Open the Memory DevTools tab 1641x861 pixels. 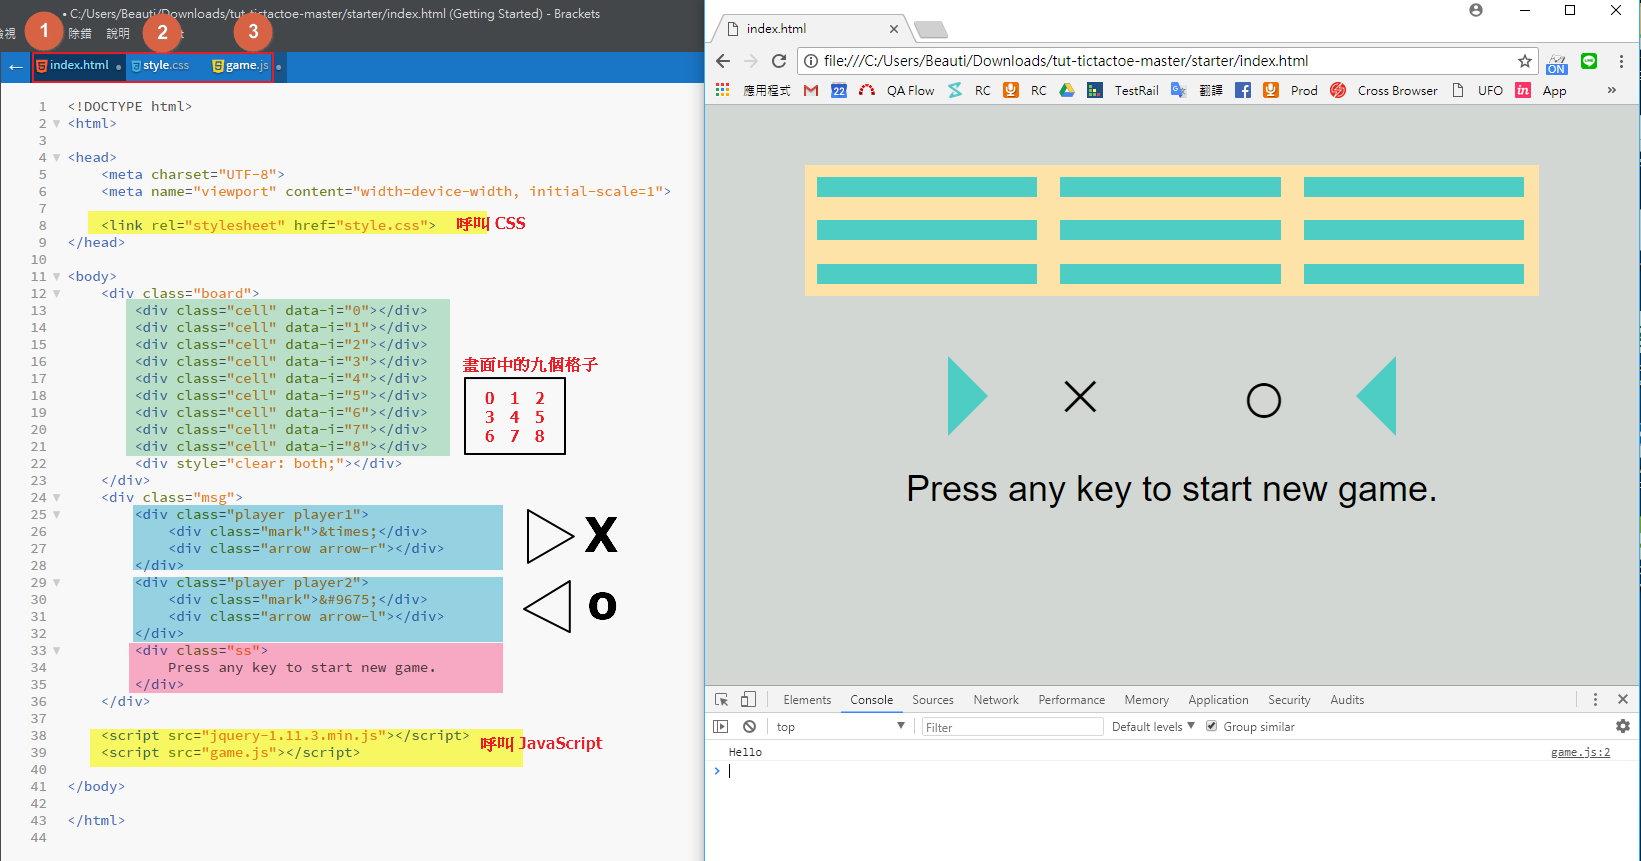1146,700
